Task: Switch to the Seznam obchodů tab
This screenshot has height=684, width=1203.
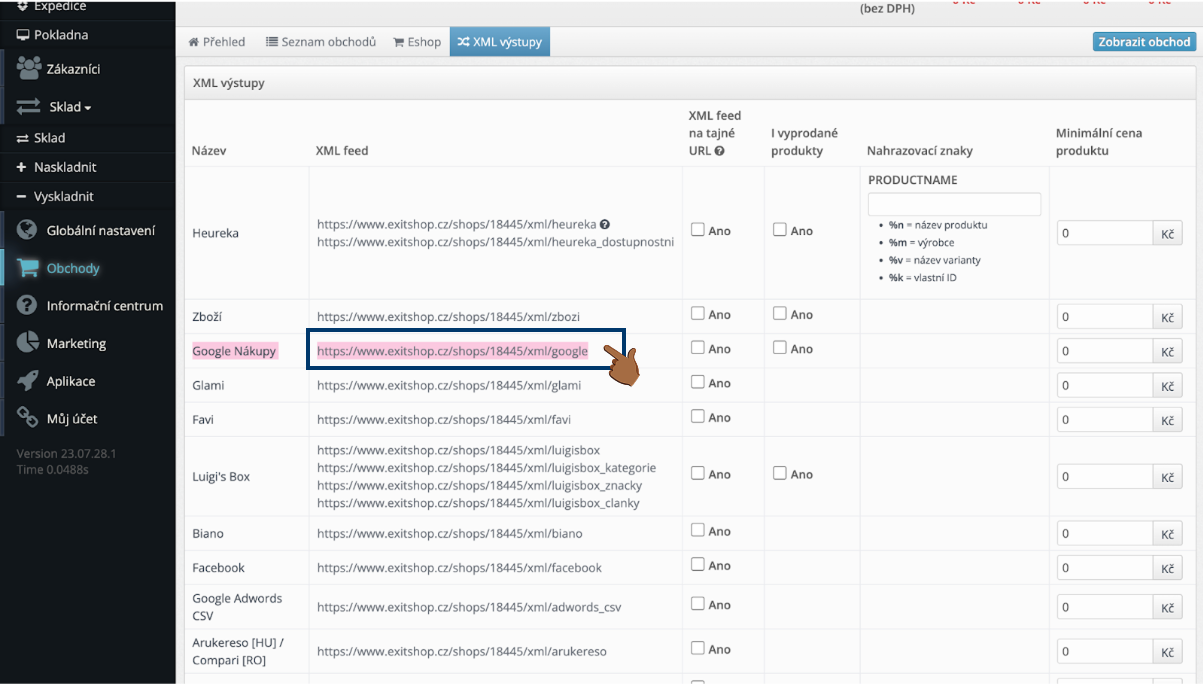Action: 321,42
